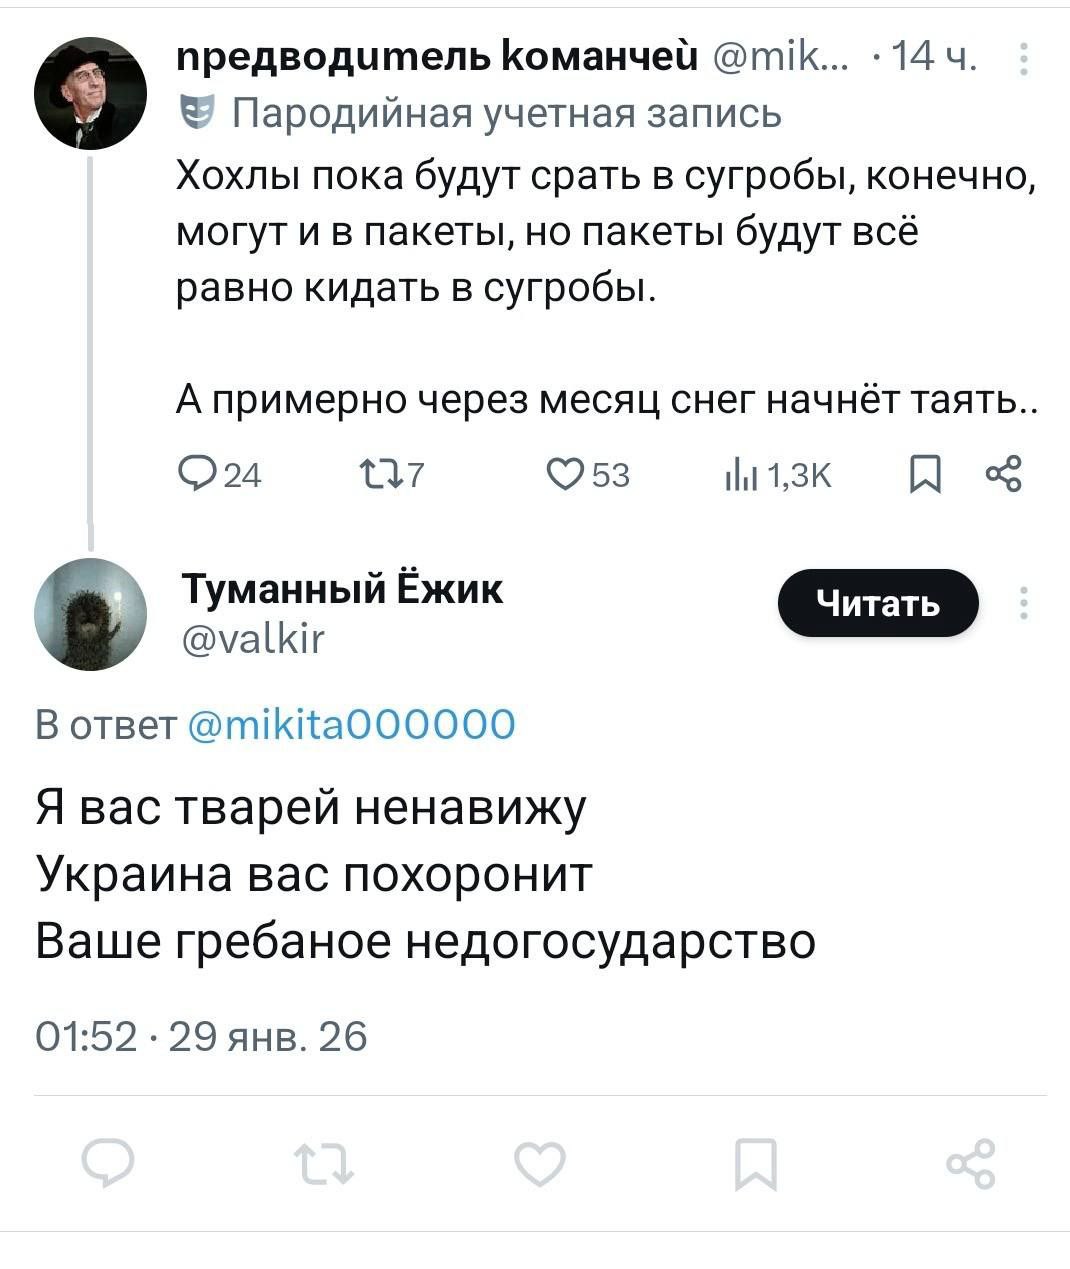Viewport: 1070px width, 1269px height.
Task: Bookmark the Туманный Ёжик tweet
Action: (x=756, y=1164)
